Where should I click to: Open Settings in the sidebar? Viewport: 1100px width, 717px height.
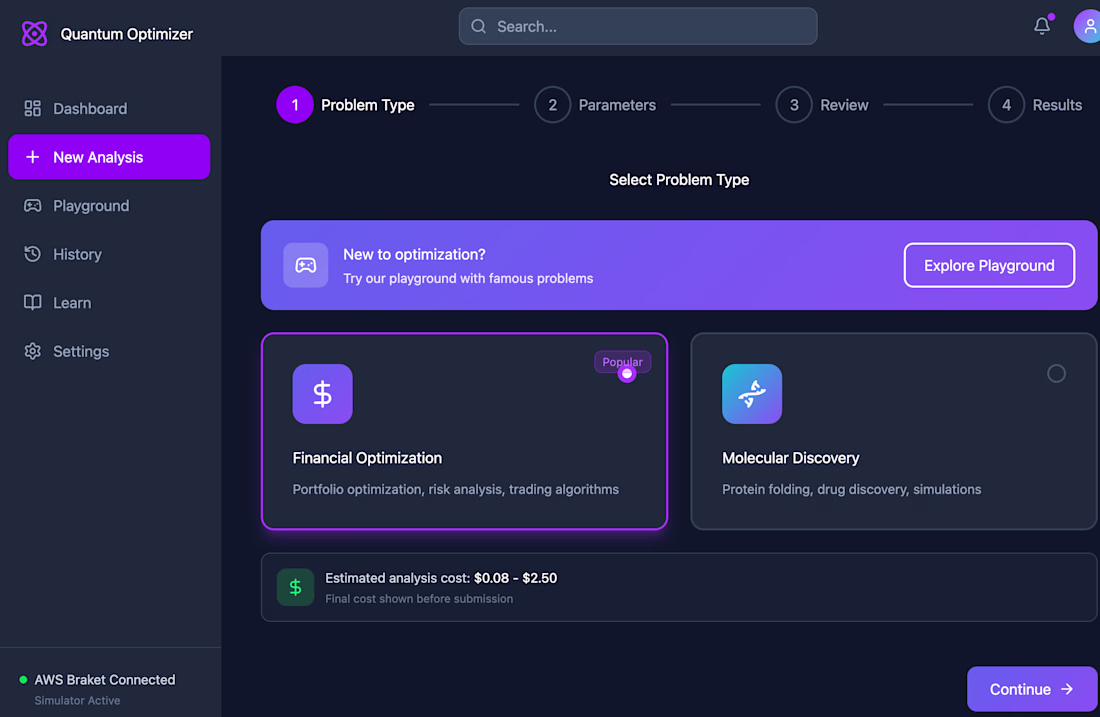(x=109, y=351)
